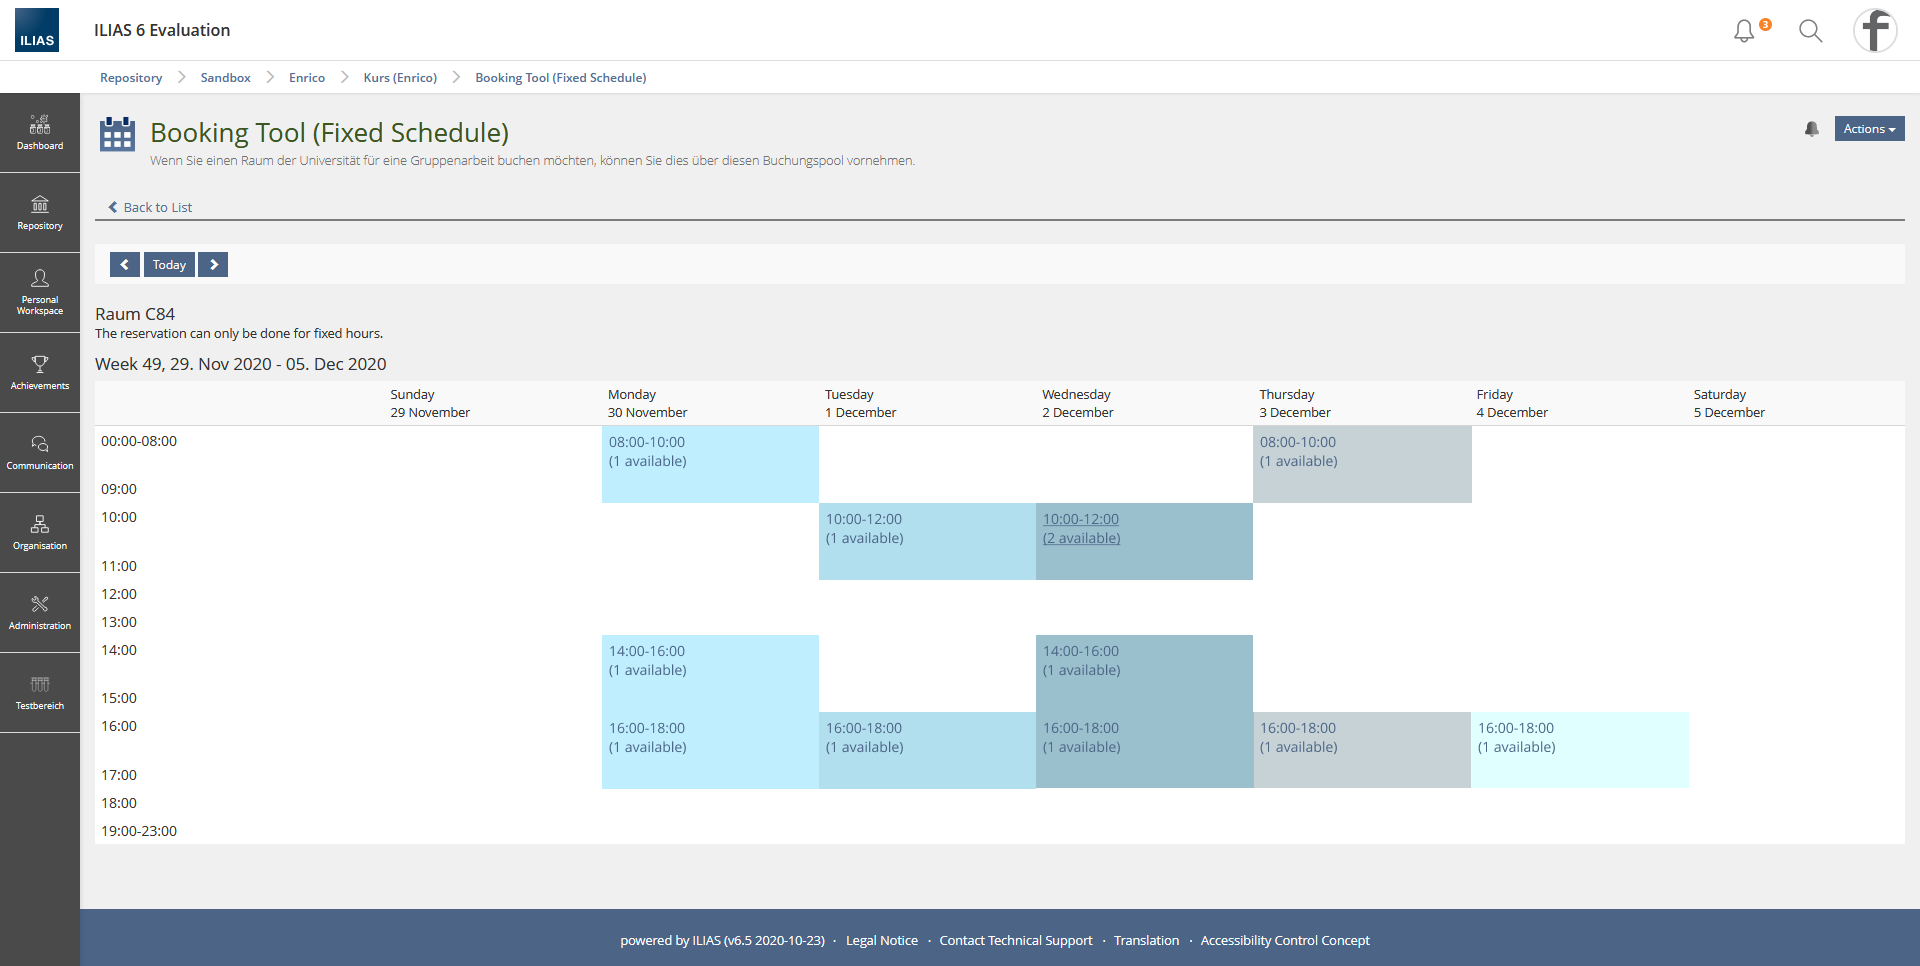Open the search magnifier icon
This screenshot has height=966, width=1920.
point(1810,31)
